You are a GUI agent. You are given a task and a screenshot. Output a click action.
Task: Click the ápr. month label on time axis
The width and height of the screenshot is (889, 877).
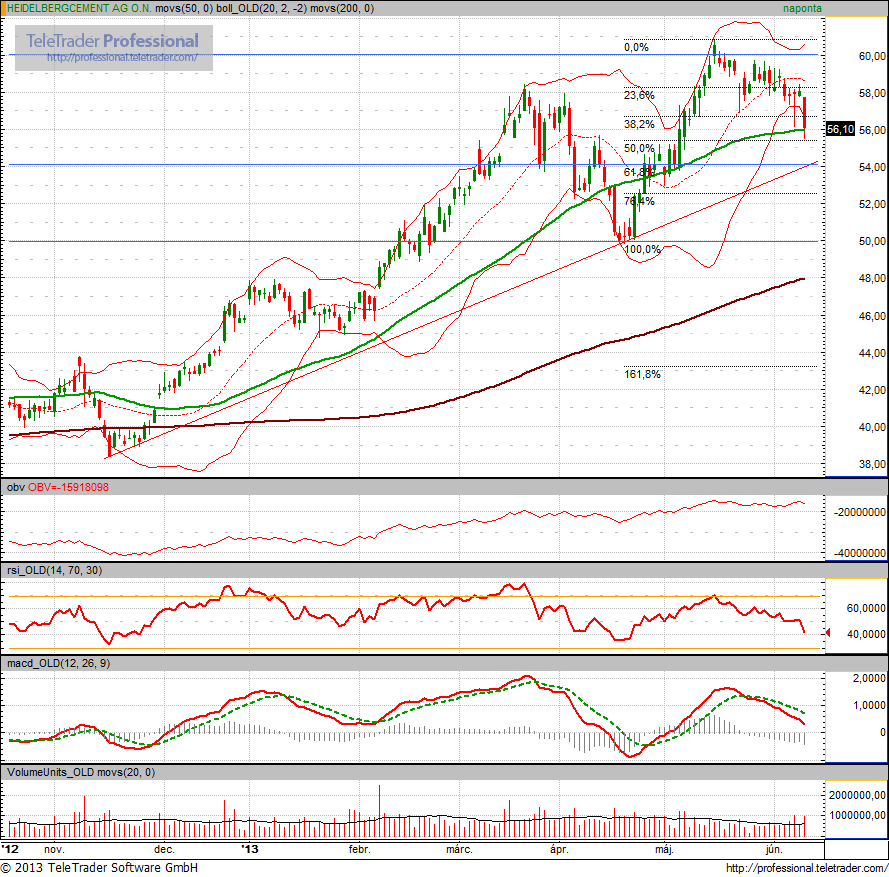[x=559, y=849]
